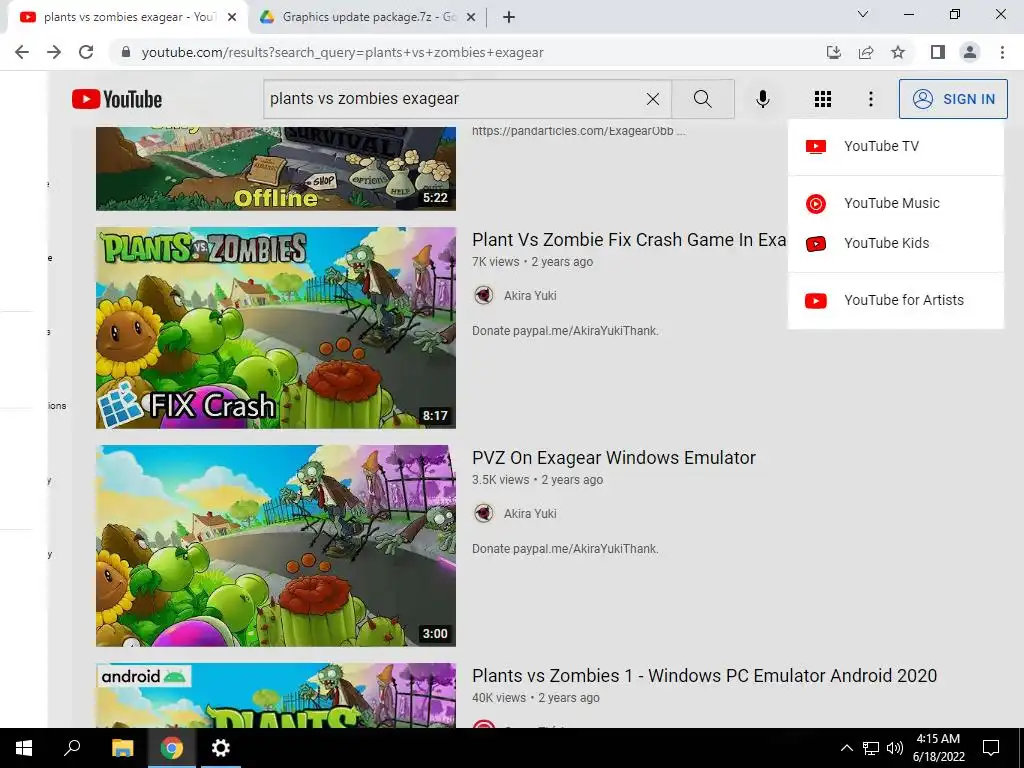The height and width of the screenshot is (768, 1024).
Task: Visit Akira Yuki channel under PVZ On Exagear
Action: (x=530, y=514)
